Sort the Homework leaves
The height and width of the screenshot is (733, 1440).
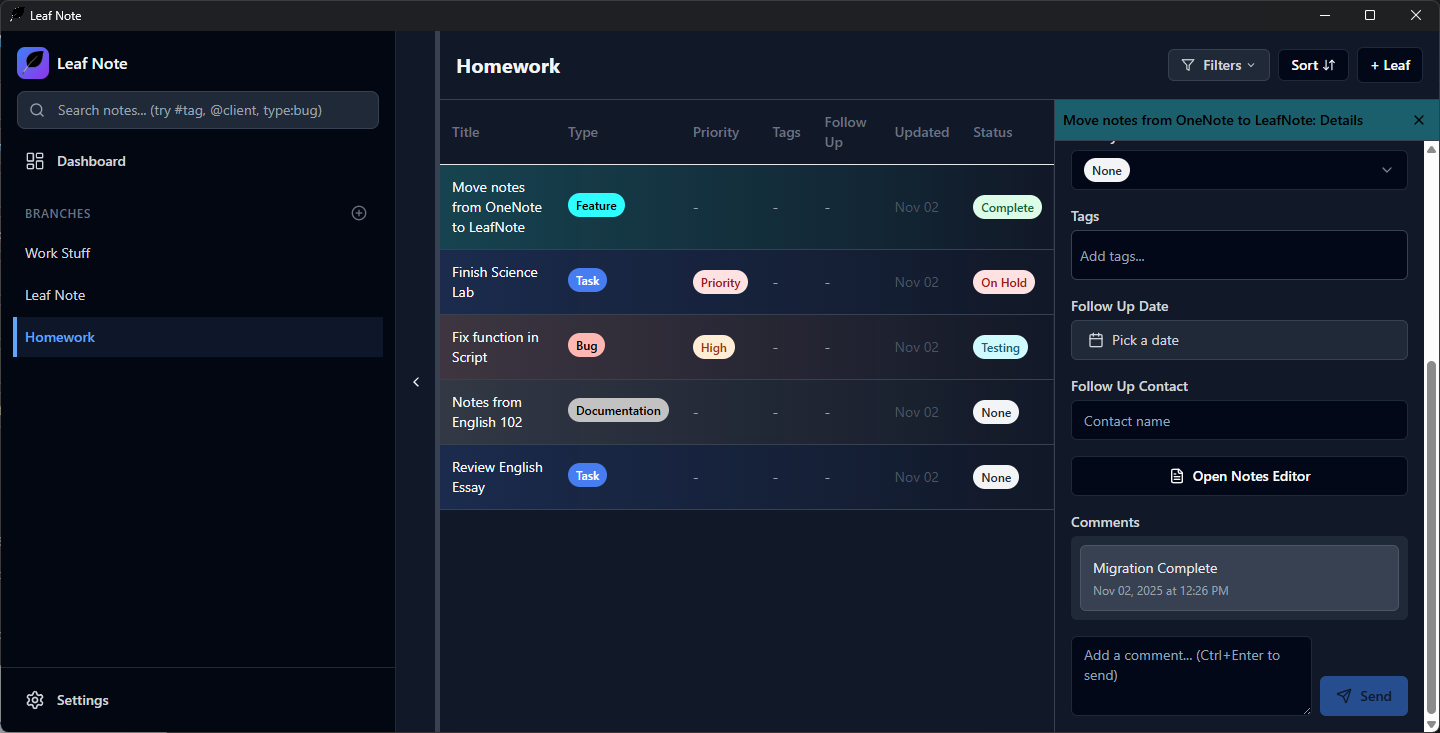(1312, 65)
